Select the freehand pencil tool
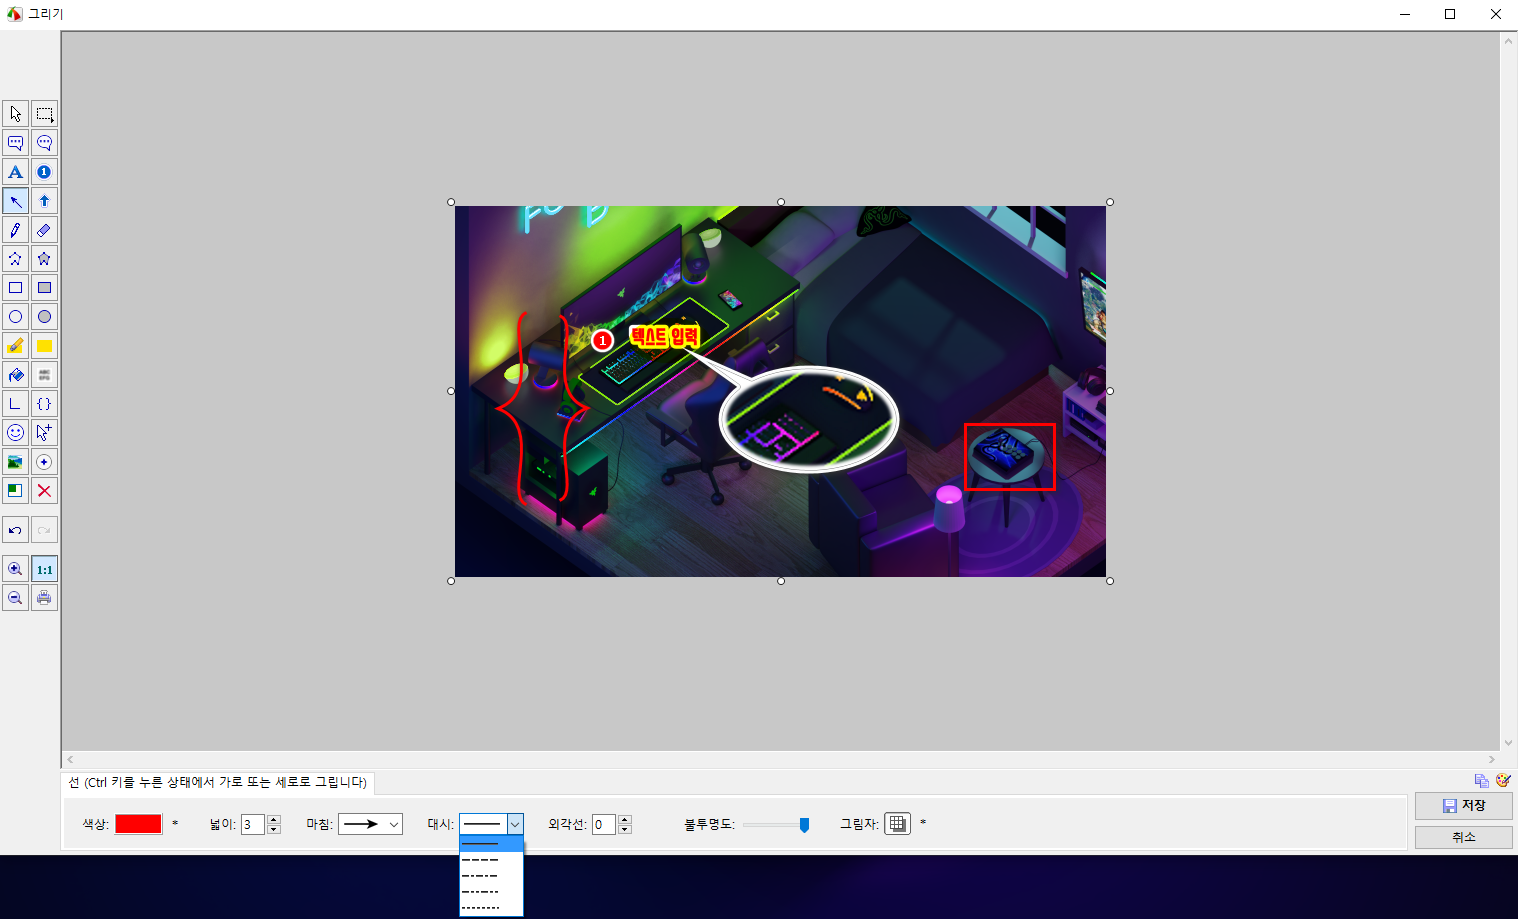The image size is (1518, 919). (x=15, y=230)
